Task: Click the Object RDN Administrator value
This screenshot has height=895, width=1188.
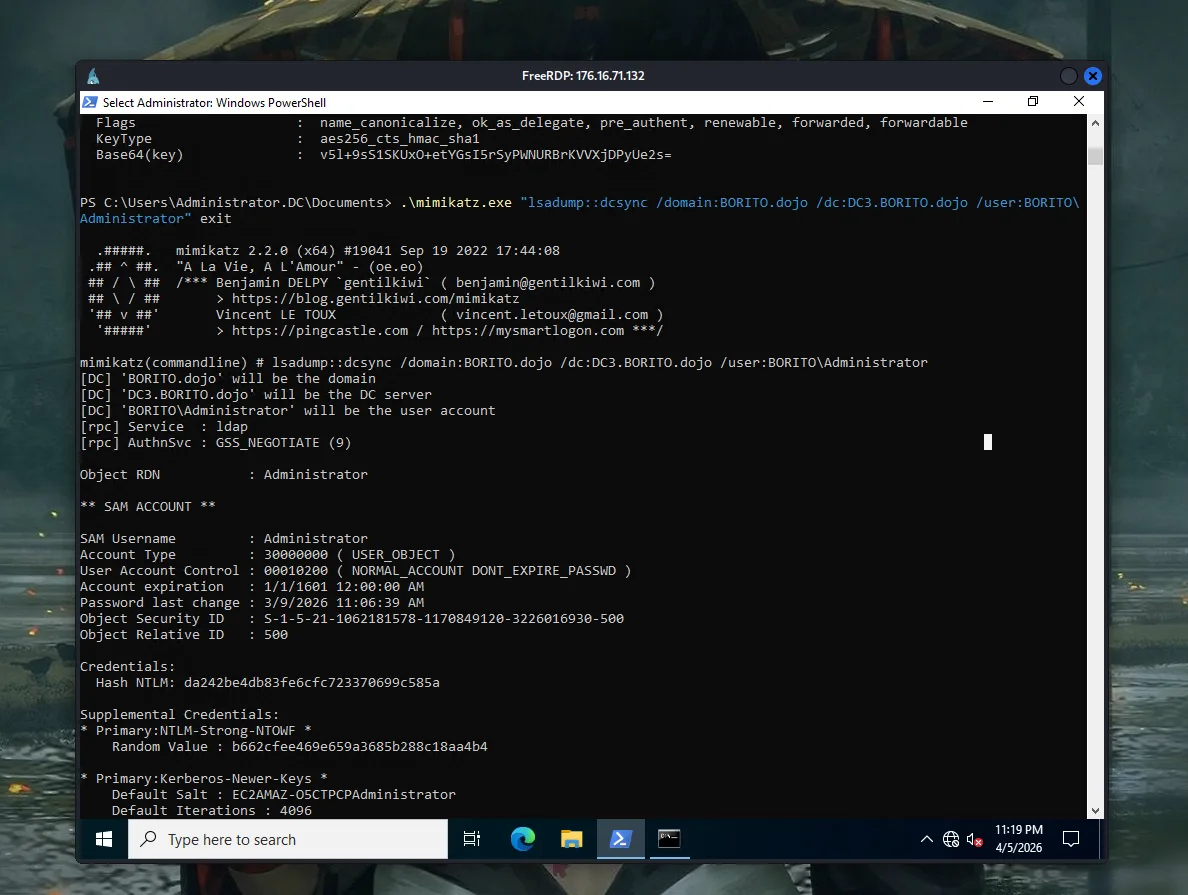Action: 315,474
